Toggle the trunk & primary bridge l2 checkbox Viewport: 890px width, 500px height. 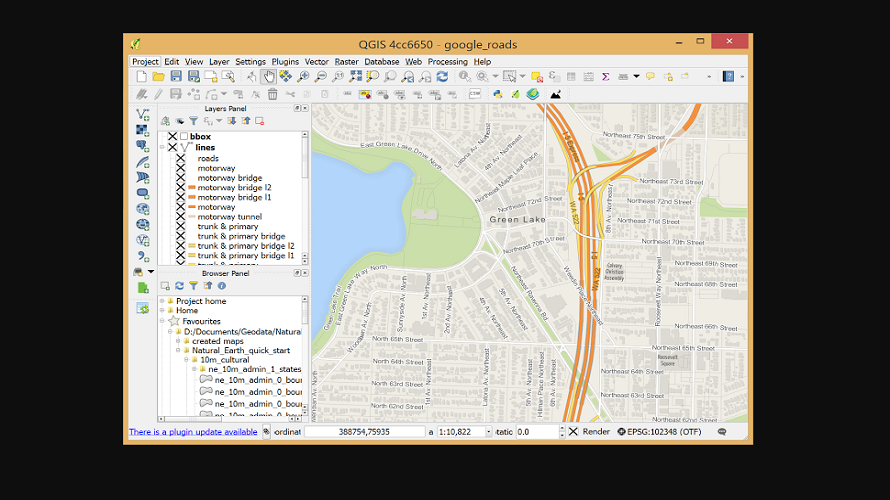(180, 246)
